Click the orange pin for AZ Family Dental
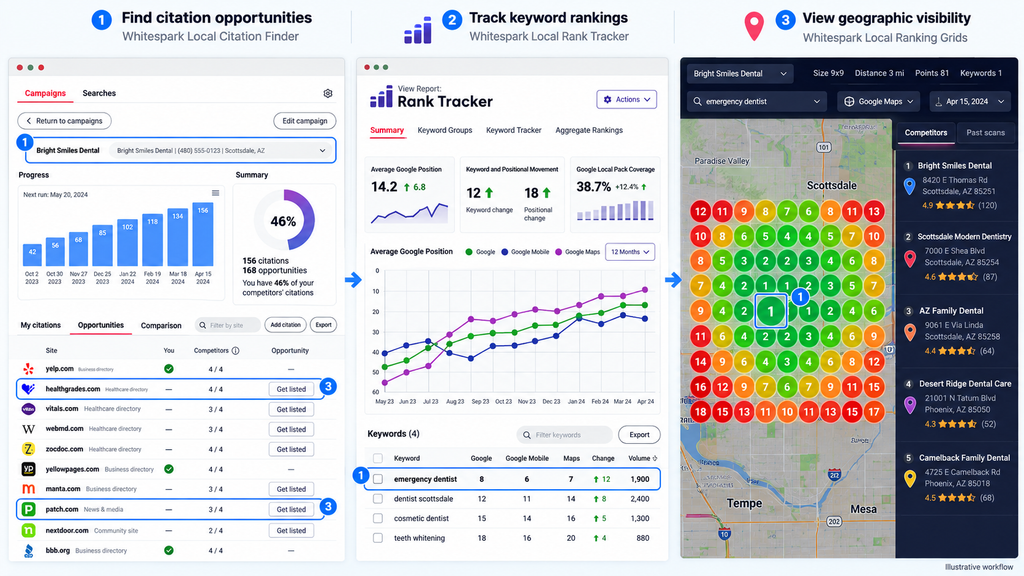The image size is (1024, 576). point(909,332)
